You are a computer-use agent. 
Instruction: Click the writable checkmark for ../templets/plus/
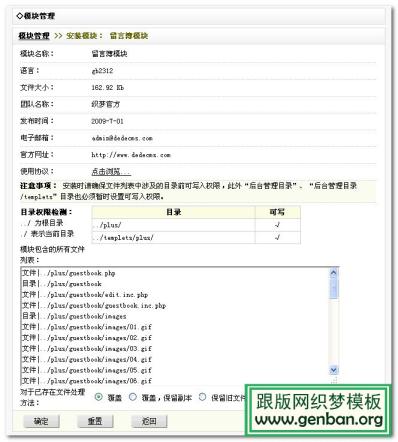[277, 238]
